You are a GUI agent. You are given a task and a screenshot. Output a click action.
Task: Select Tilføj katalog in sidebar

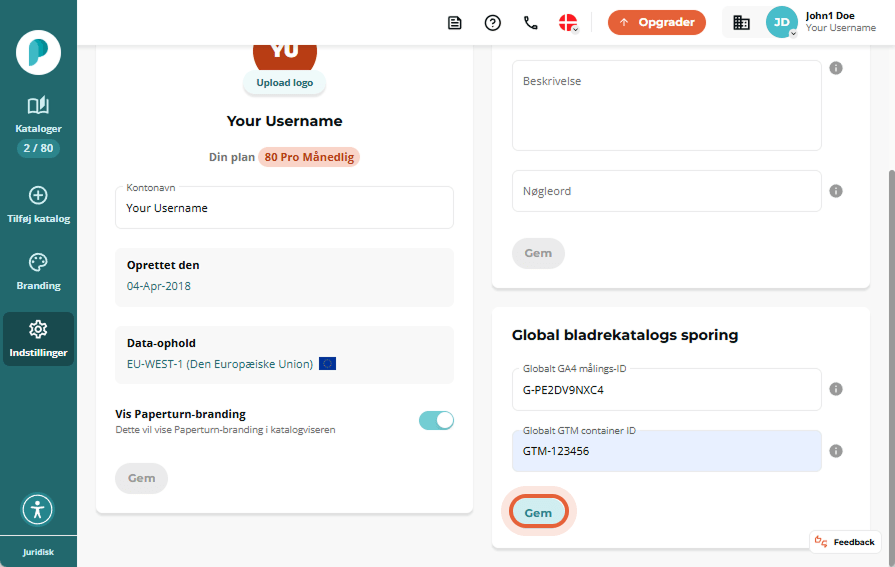pyautogui.click(x=38, y=205)
